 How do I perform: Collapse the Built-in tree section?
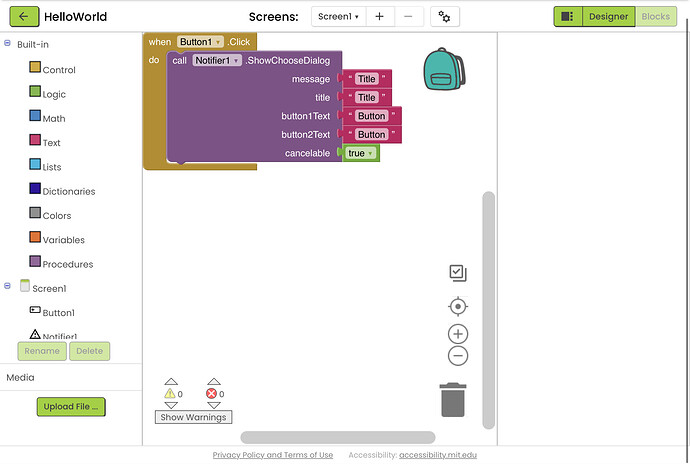8,43
